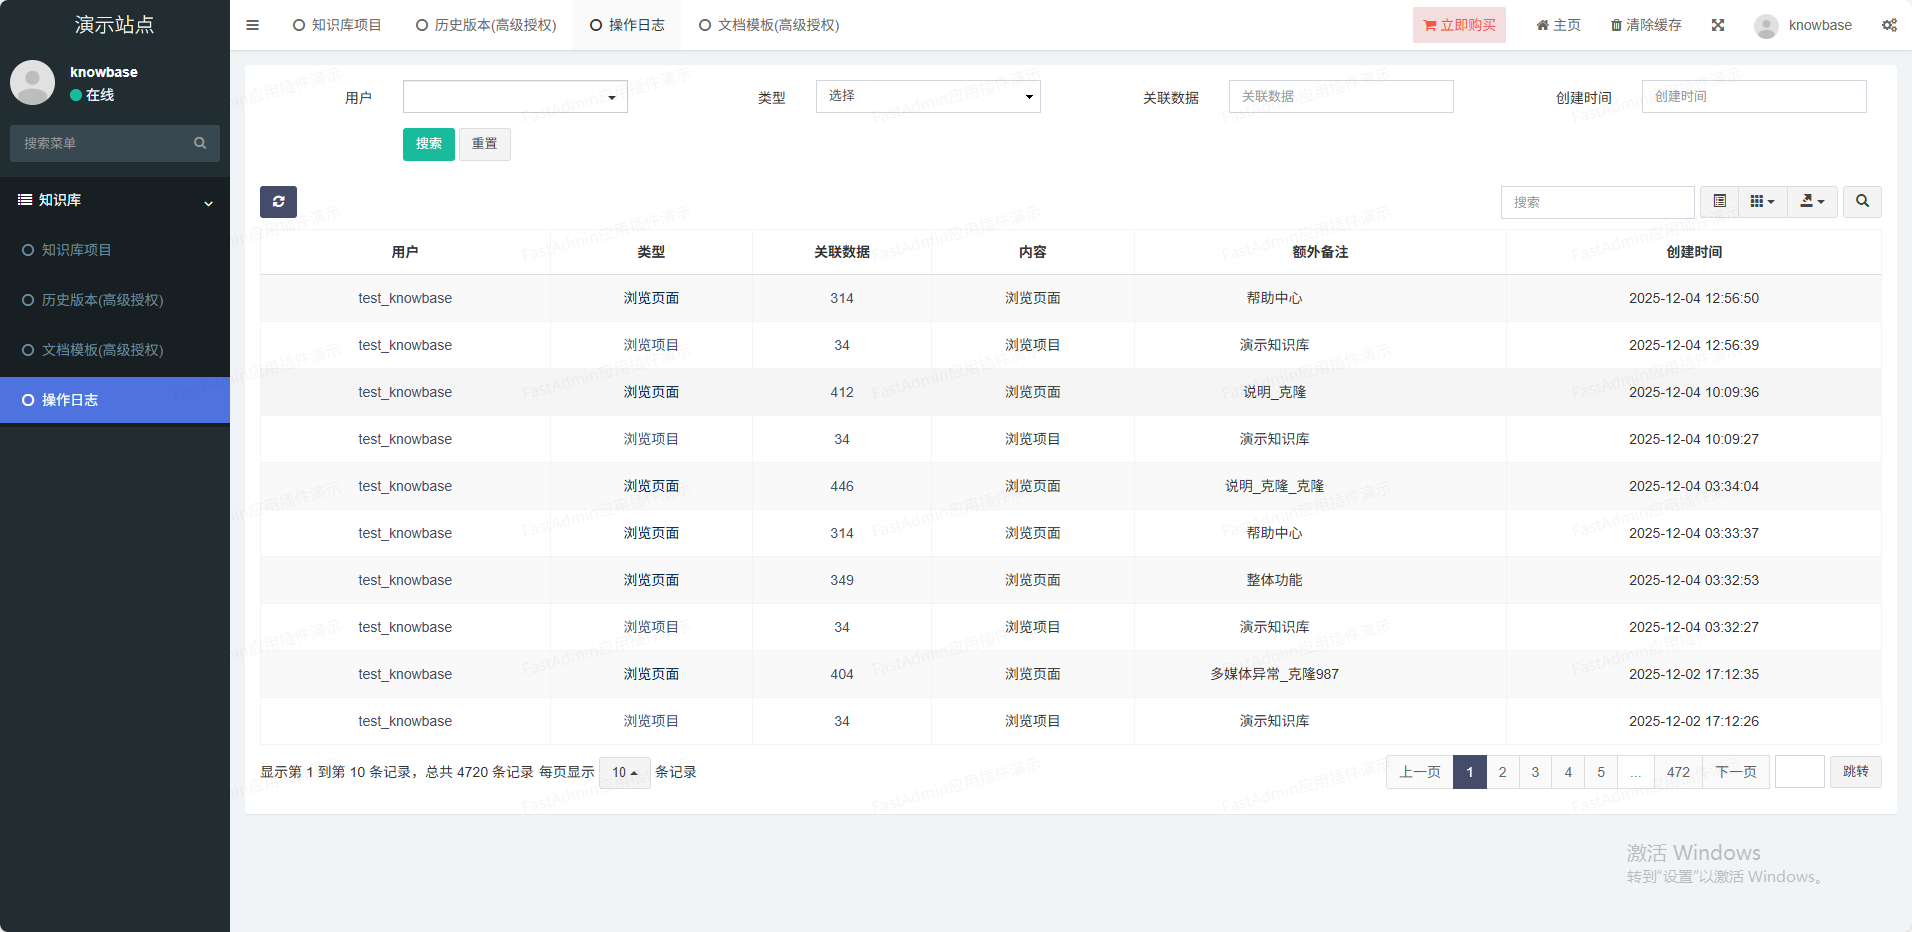Toggle the table card view icon

(x=1719, y=202)
